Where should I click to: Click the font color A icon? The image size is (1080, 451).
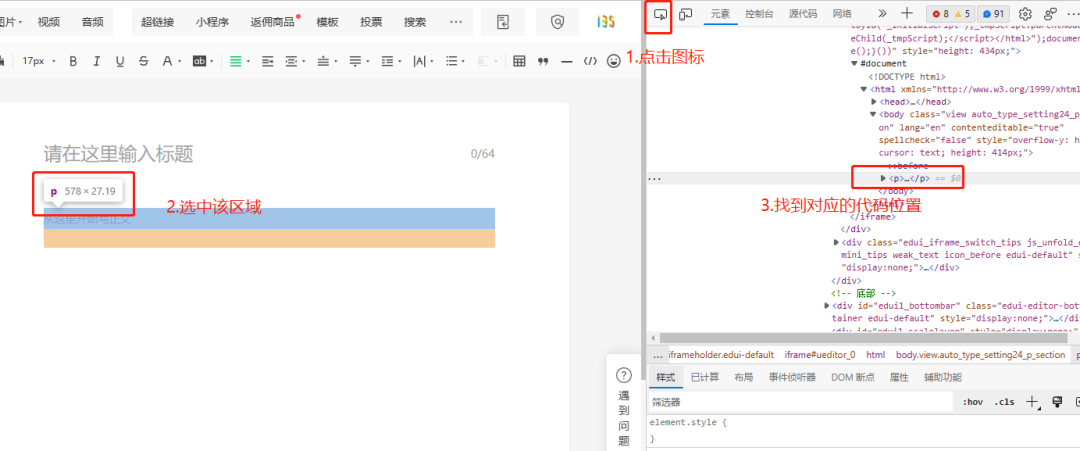click(x=167, y=61)
